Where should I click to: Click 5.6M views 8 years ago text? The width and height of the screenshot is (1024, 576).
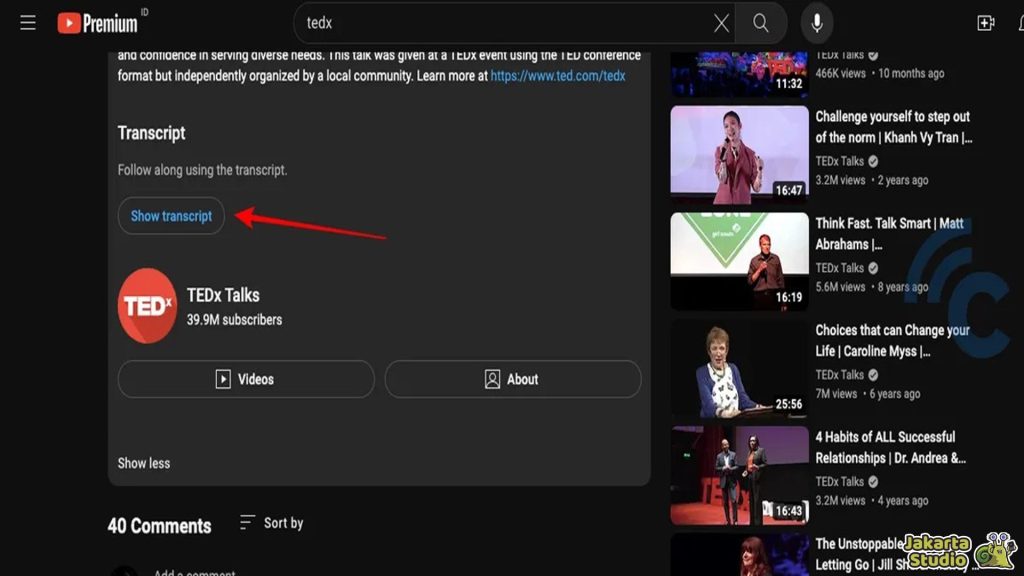[872, 287]
